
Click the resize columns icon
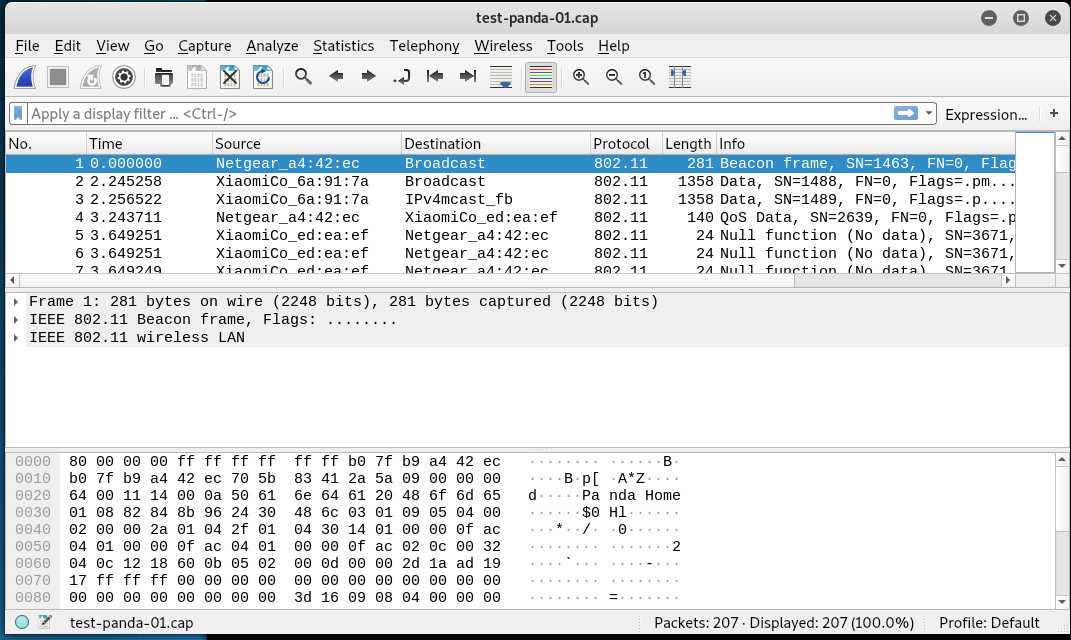click(x=680, y=77)
